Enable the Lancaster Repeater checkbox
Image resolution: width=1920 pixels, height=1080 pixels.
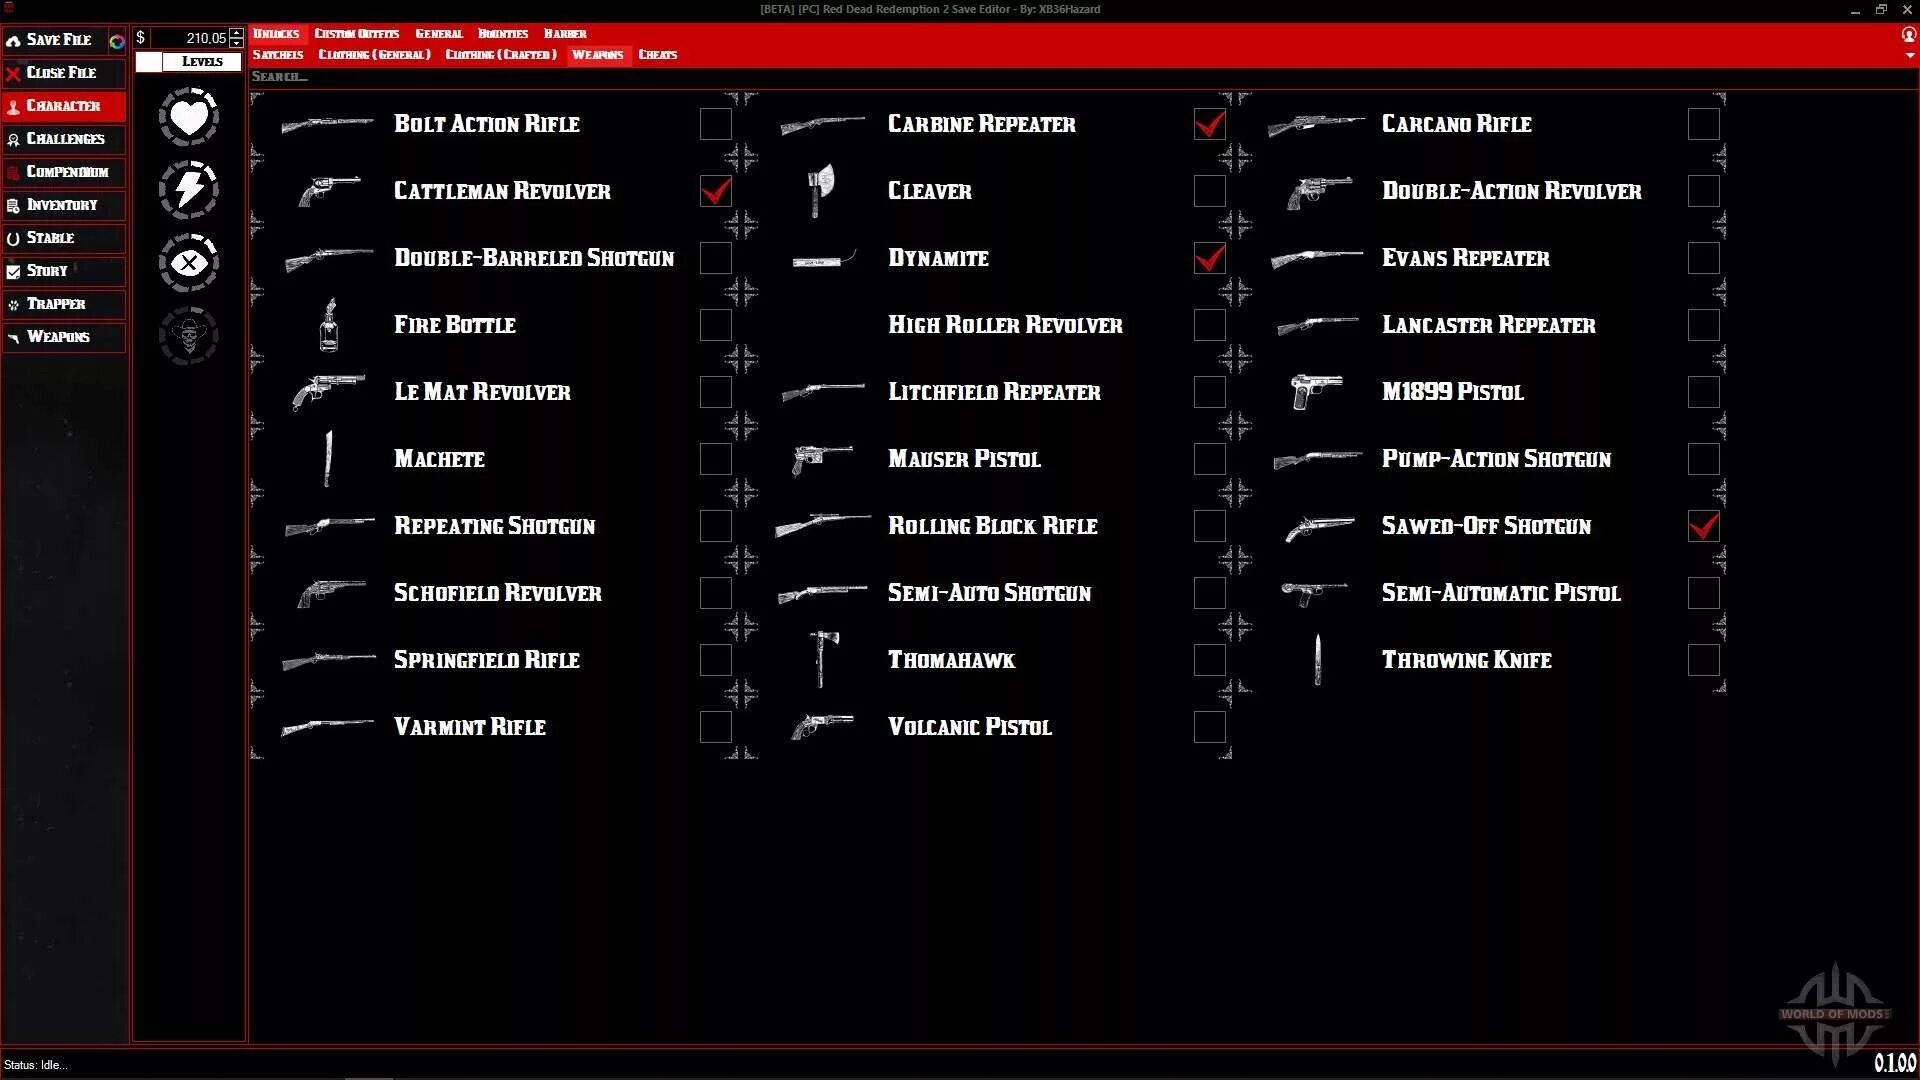[x=1704, y=325]
